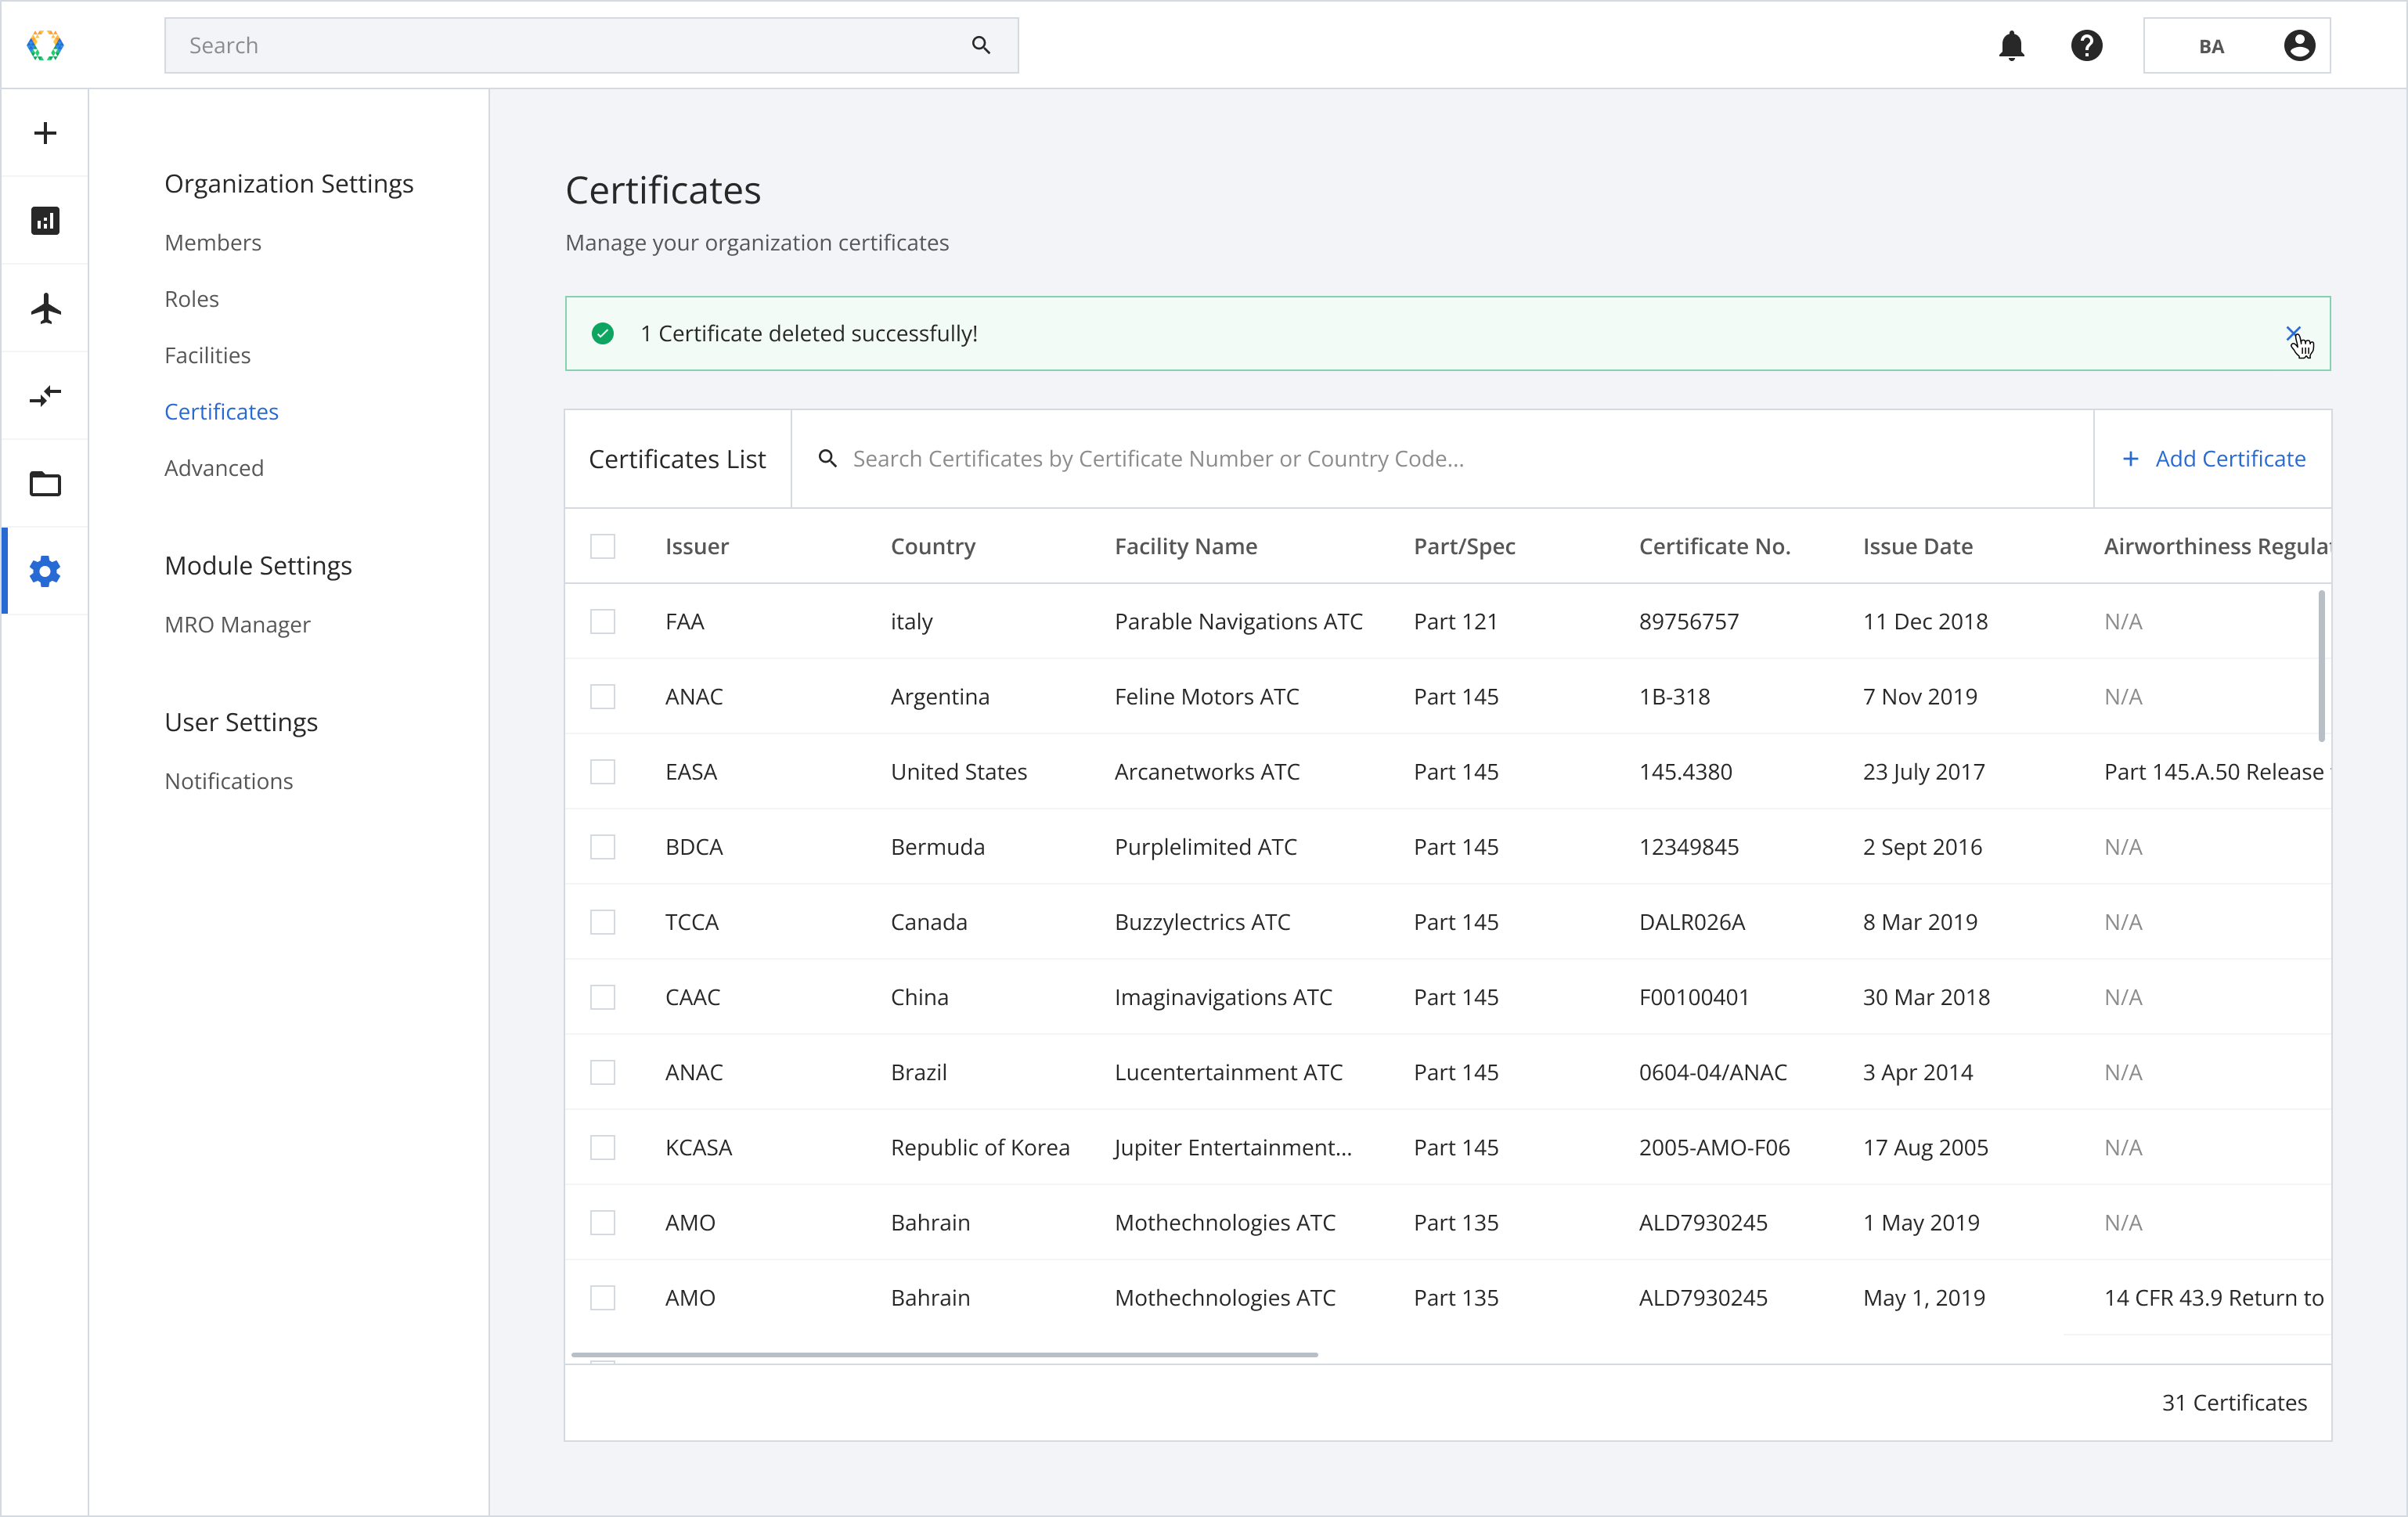Click Buzzylectrics ATC facility cell

tap(1203, 922)
